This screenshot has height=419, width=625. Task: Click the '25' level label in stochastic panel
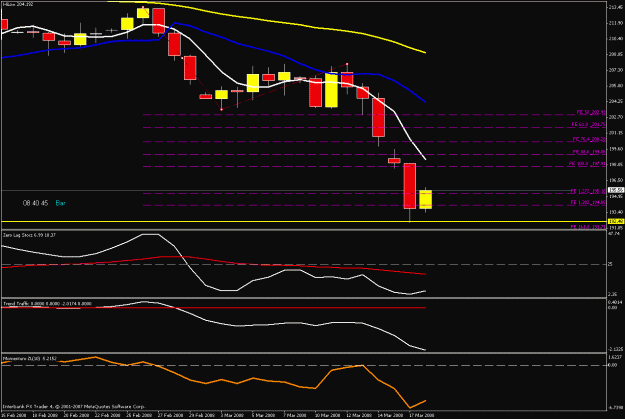610,264
